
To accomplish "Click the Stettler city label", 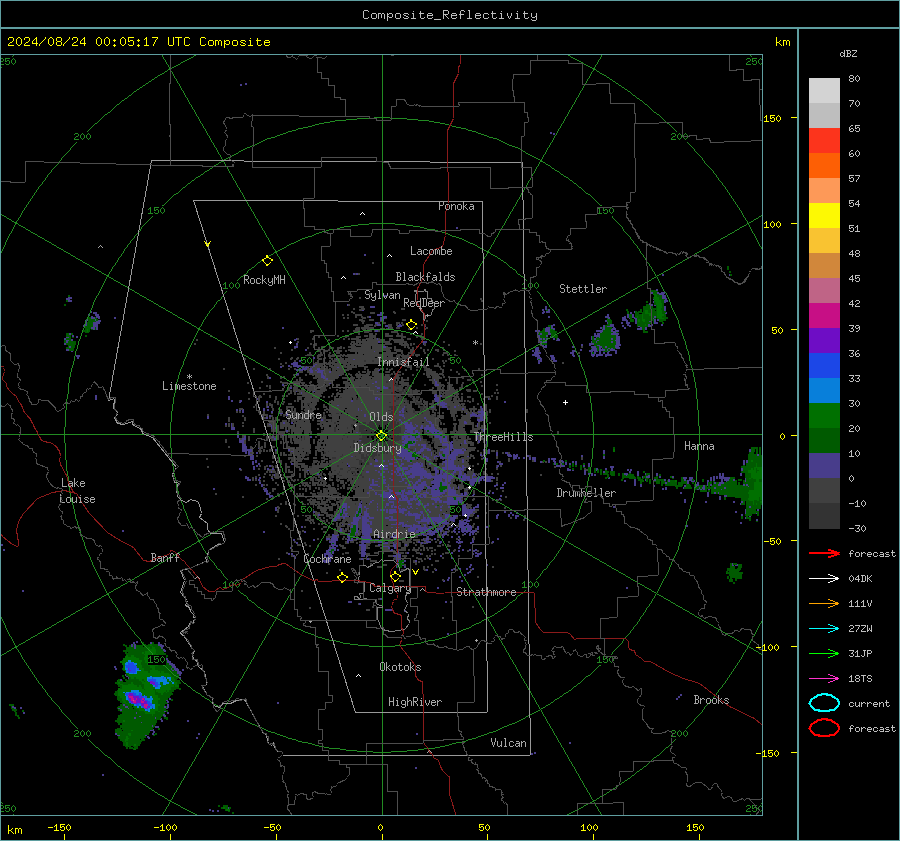I will point(583,289).
